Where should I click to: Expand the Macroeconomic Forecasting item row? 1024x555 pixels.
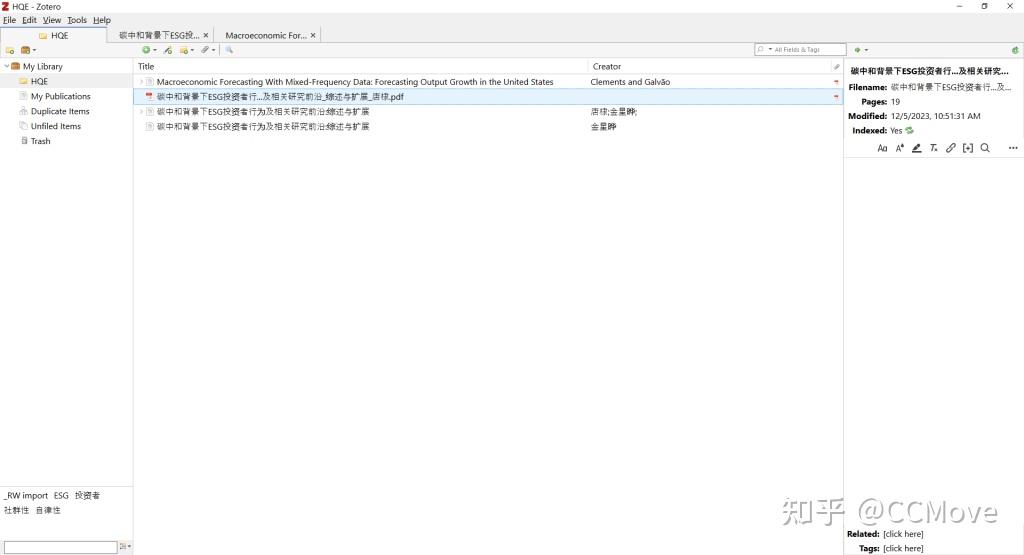pos(141,82)
